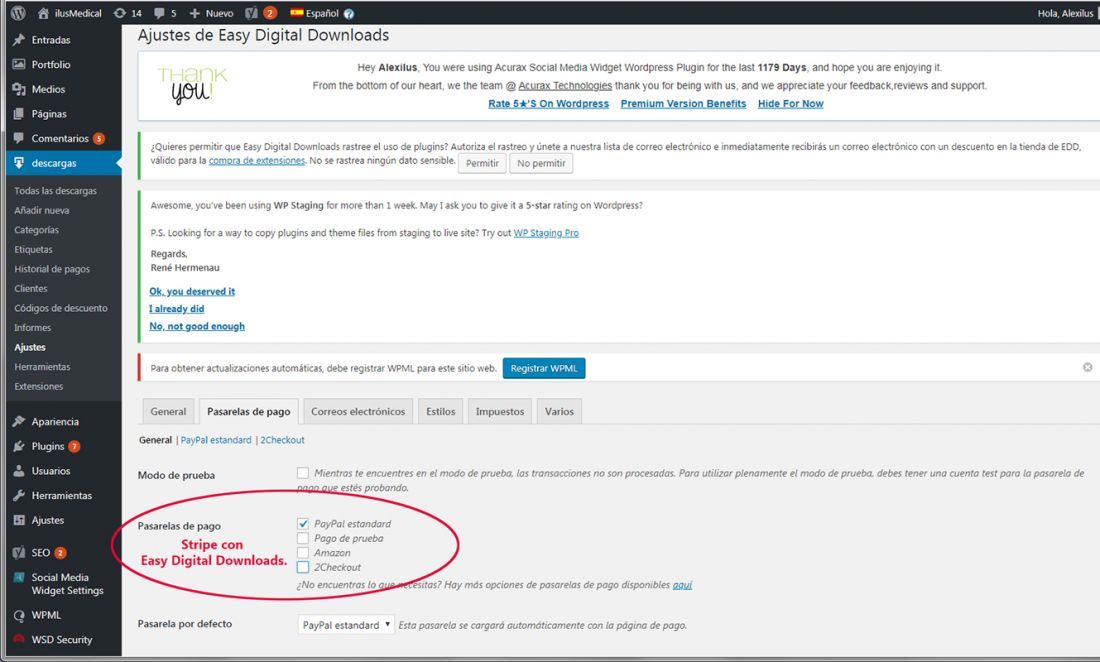This screenshot has width=1100, height=662.
Task: Click the WSD Security icon
Action: click(x=19, y=640)
